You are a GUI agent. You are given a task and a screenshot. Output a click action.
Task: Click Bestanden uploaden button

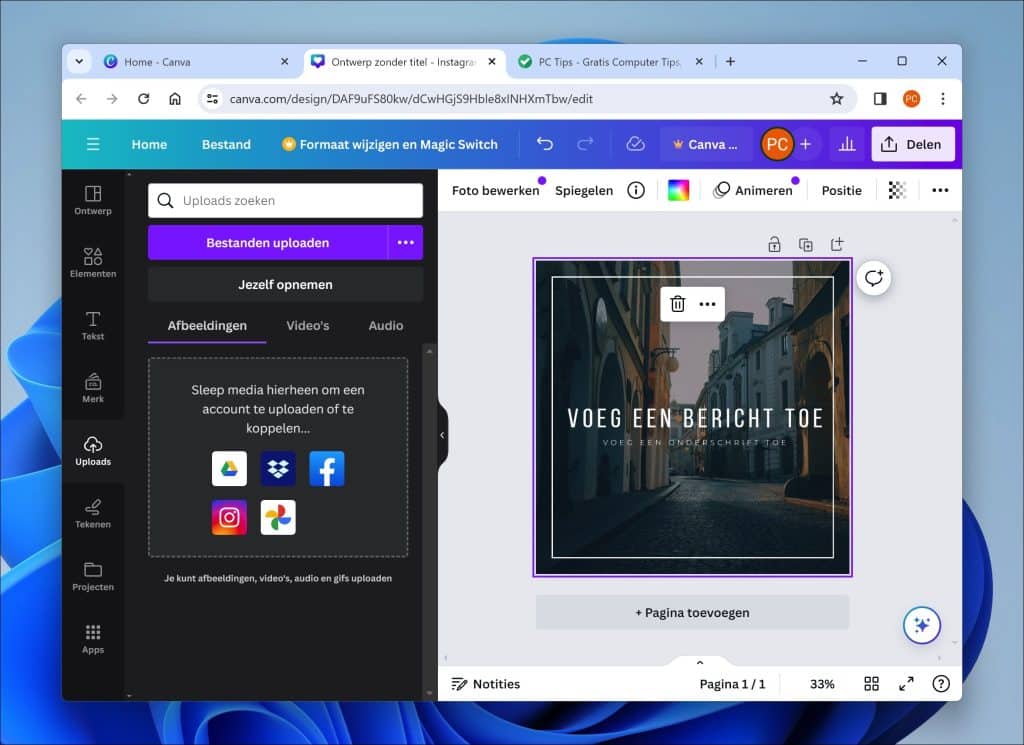coord(268,242)
